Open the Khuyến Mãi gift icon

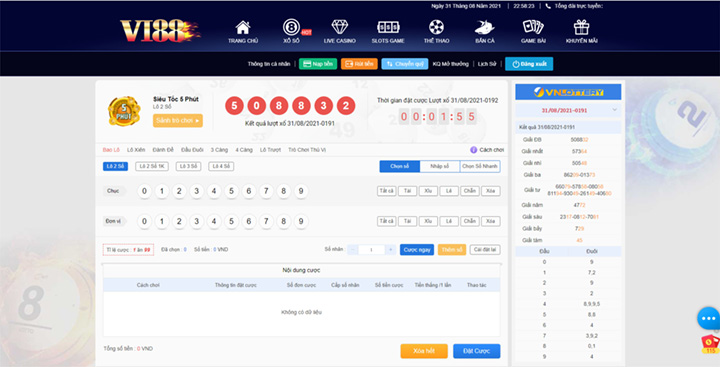(x=581, y=28)
